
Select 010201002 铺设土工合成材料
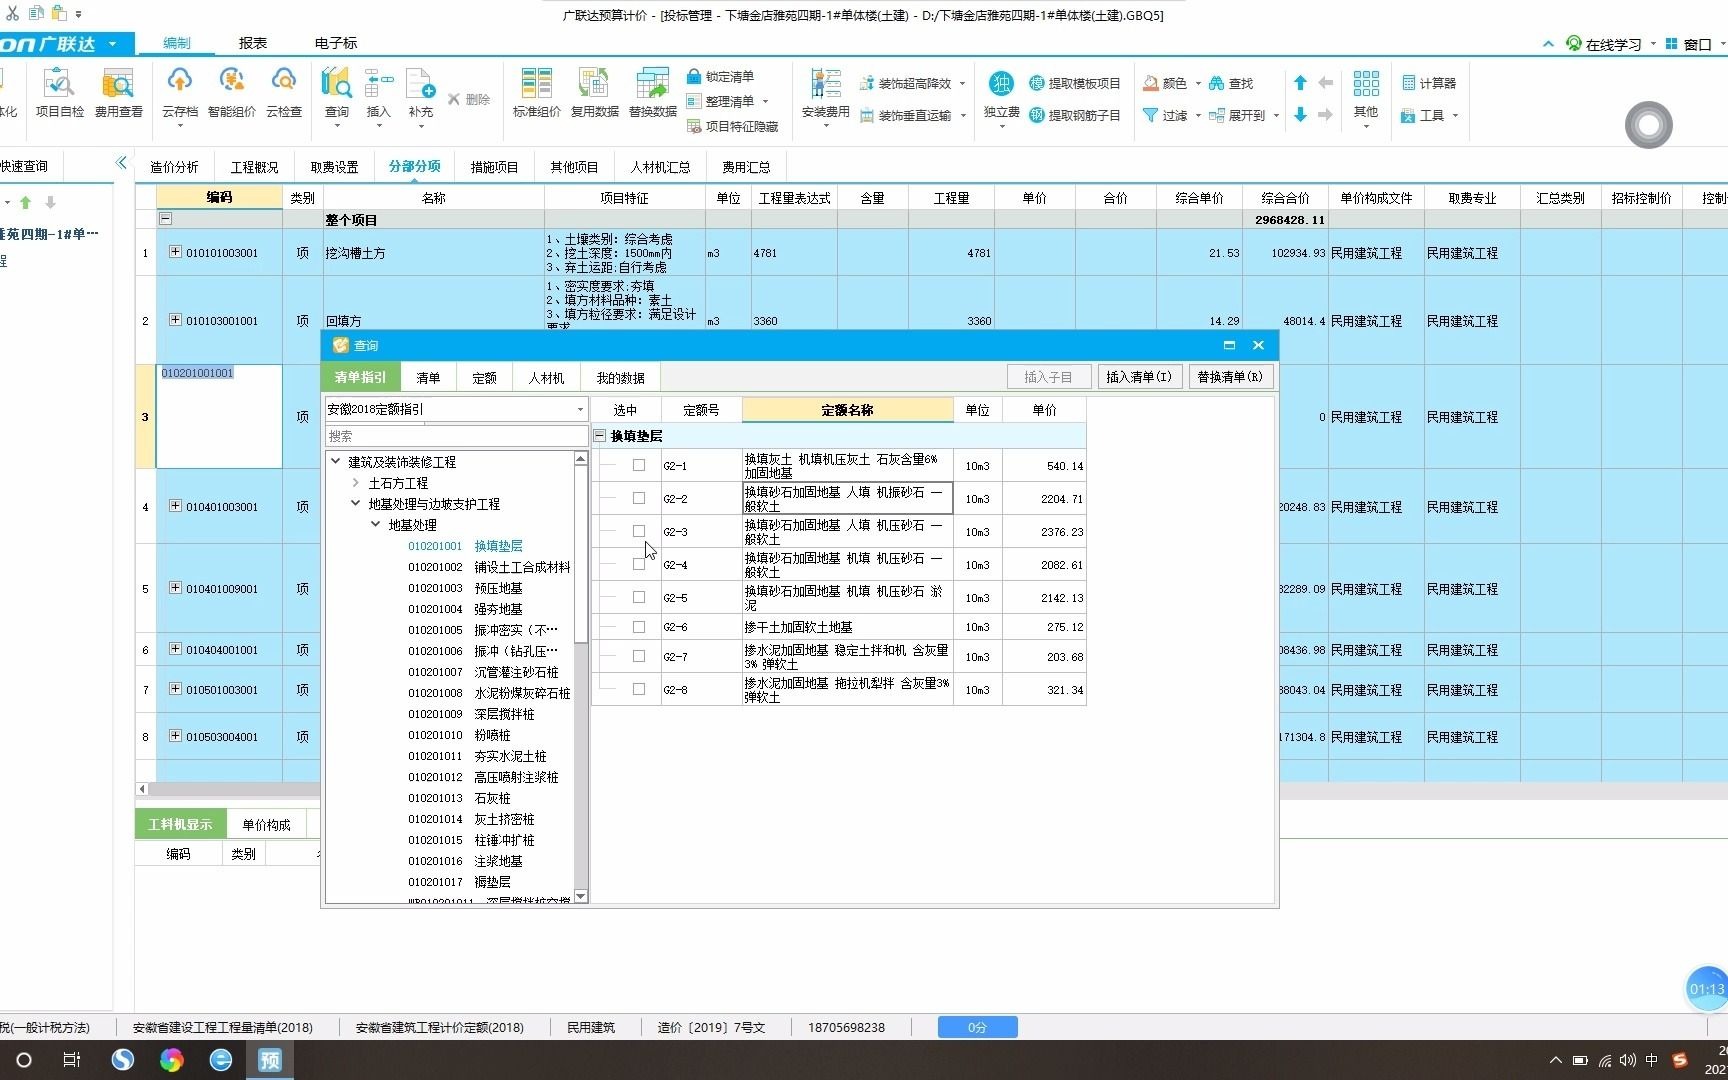(x=489, y=567)
